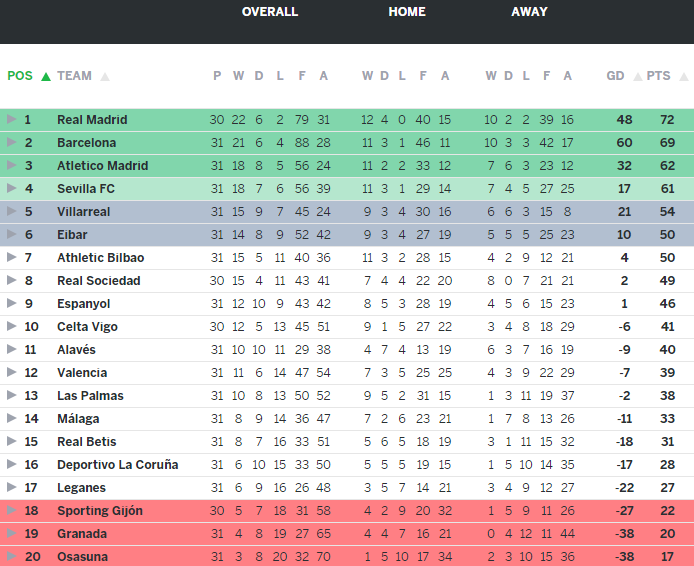Open Deportivo La Coruña team page
The height and width of the screenshot is (566, 694).
click(117, 465)
